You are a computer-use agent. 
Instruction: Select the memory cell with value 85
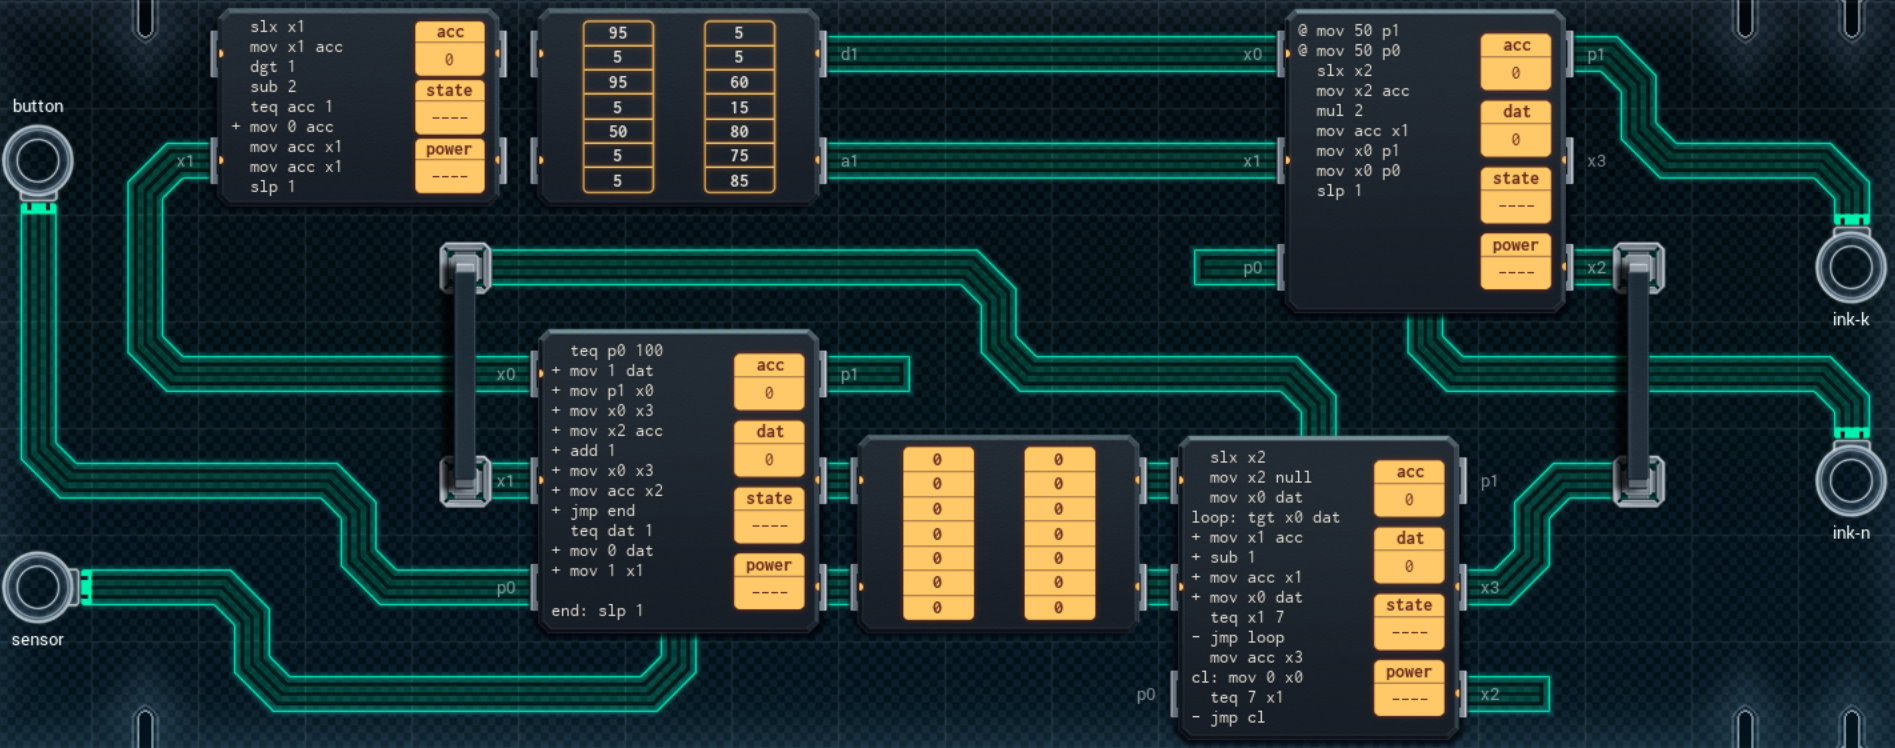[x=739, y=181]
